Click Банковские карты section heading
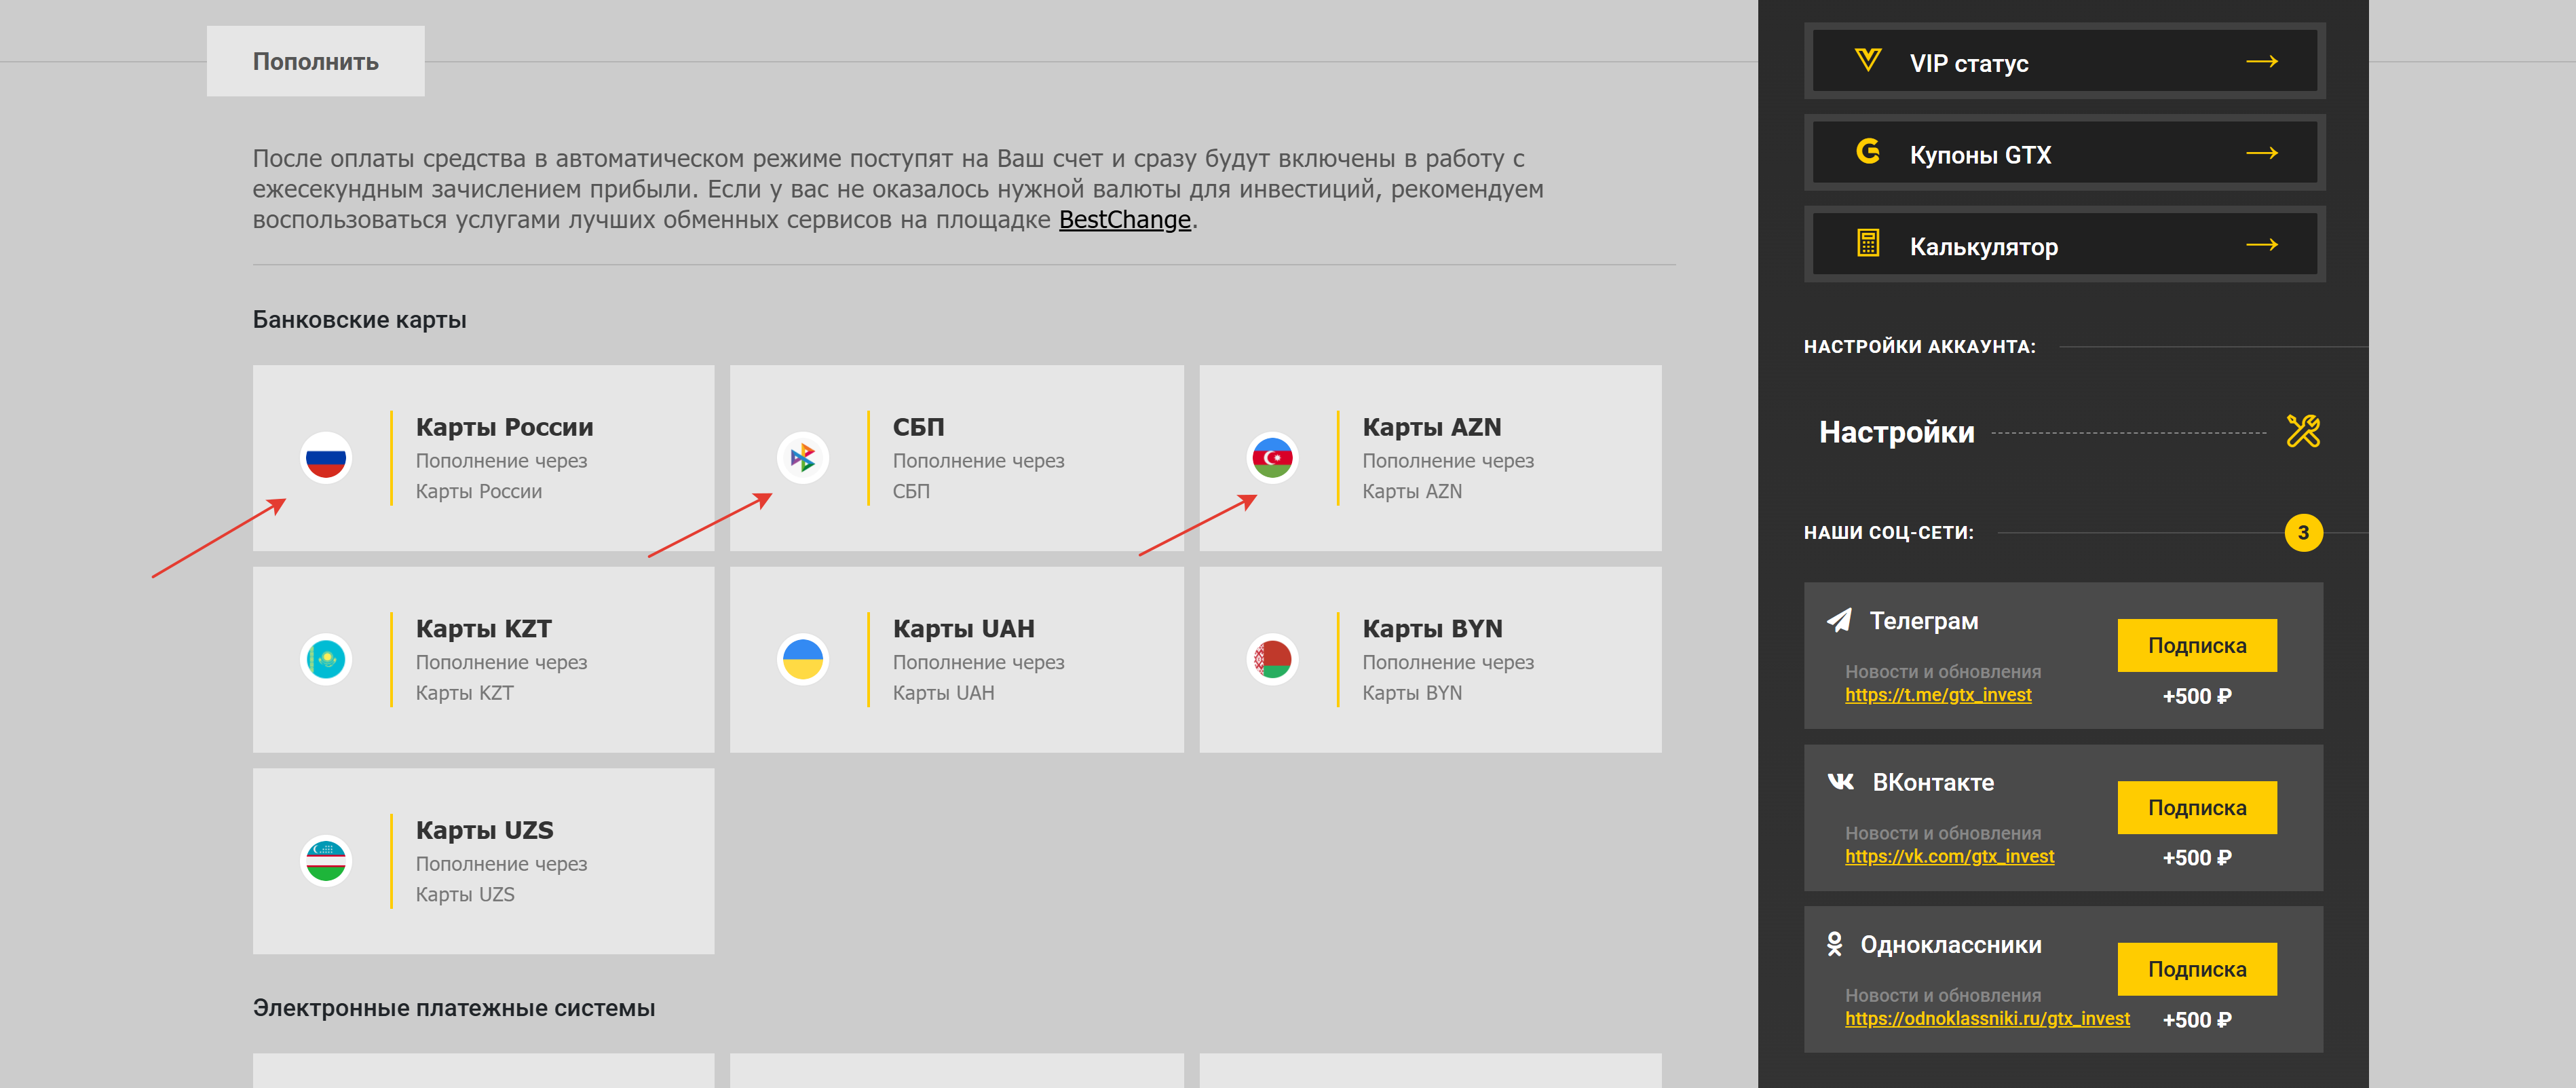The height and width of the screenshot is (1088, 2576). click(x=359, y=320)
